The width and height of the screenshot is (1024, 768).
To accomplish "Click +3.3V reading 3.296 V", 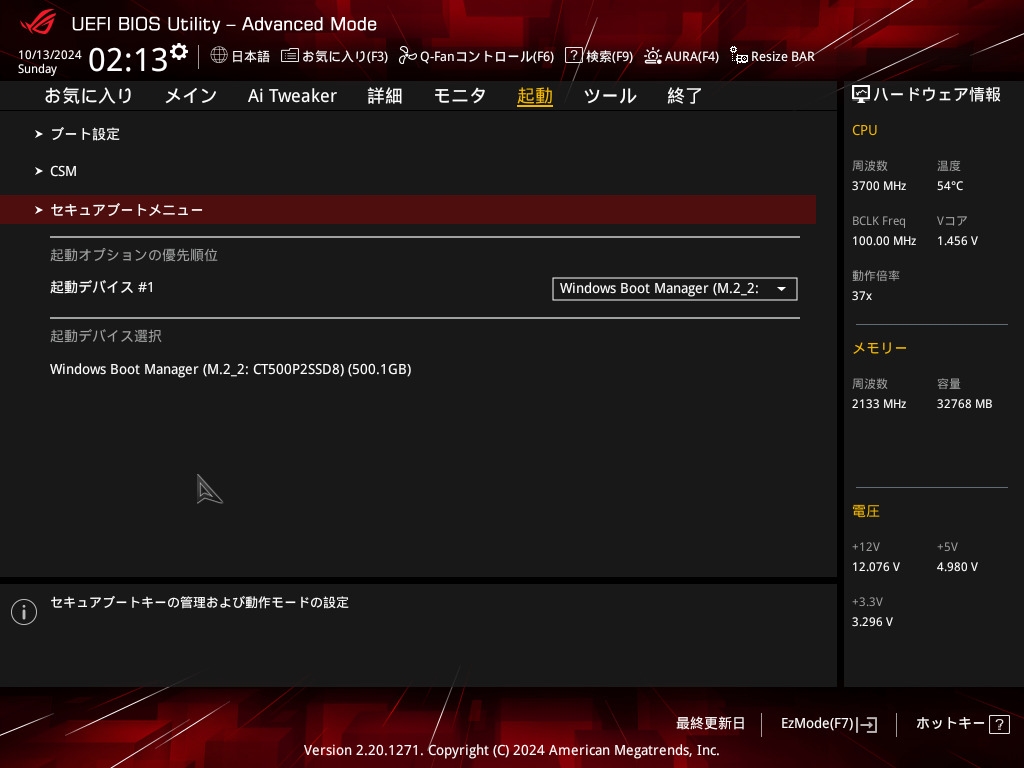I will [x=872, y=622].
